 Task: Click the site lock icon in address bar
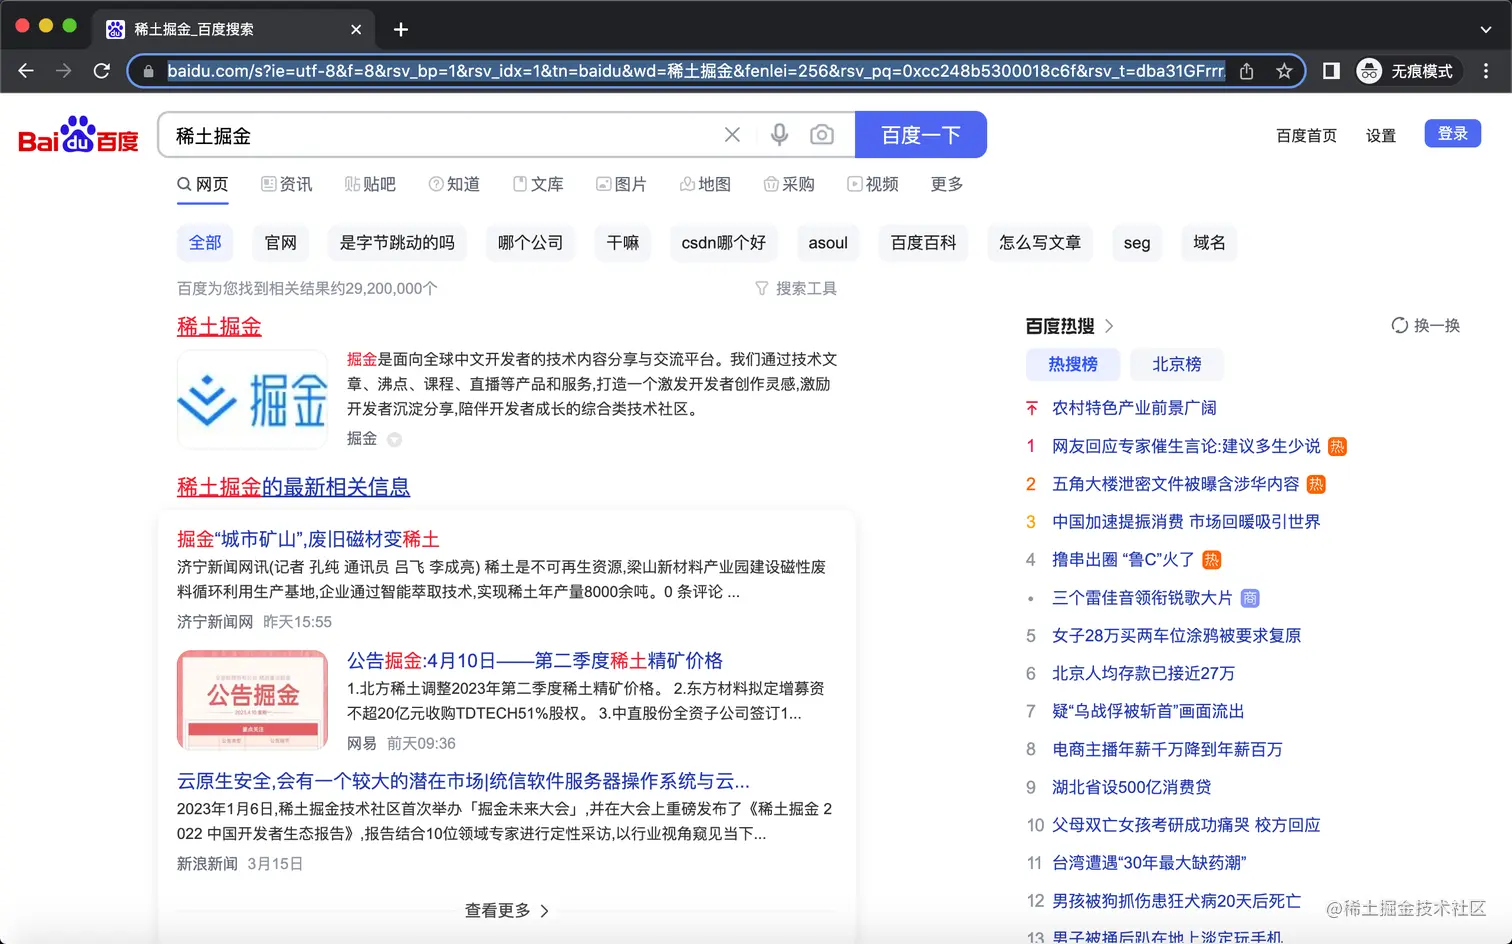click(149, 71)
